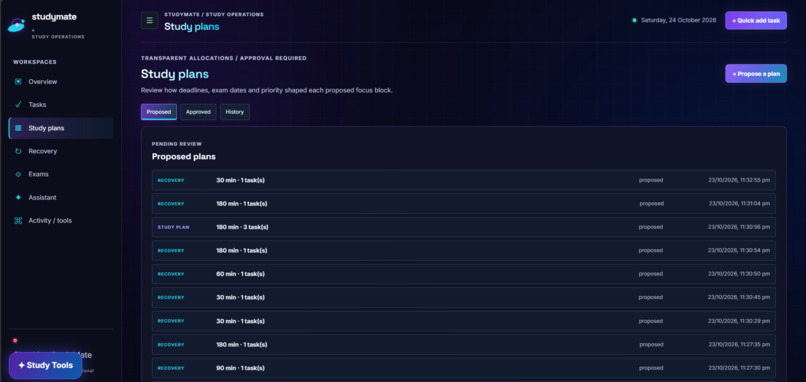
Task: Click Quick add task button
Action: [x=756, y=21]
